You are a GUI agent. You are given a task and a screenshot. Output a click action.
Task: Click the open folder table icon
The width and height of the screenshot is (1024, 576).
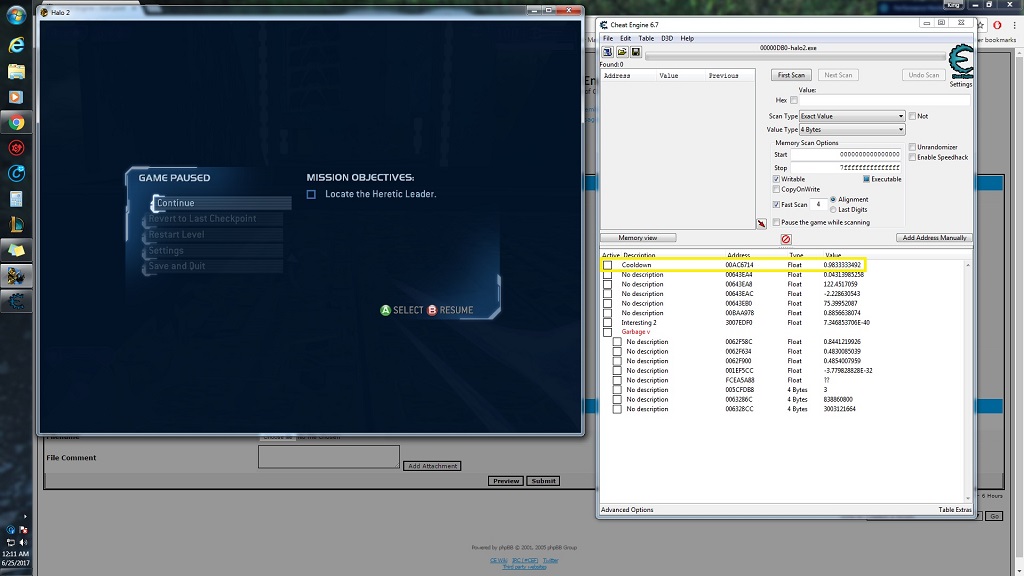[x=621, y=51]
